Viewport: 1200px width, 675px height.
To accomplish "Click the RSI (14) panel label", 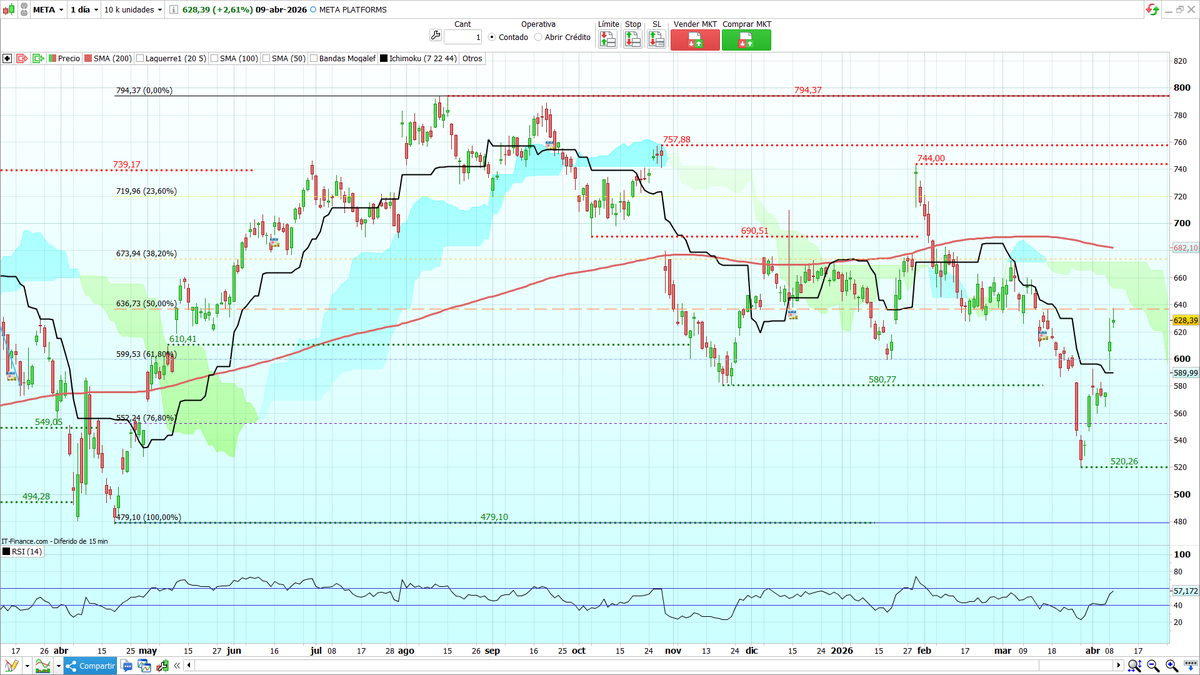I will coord(27,551).
